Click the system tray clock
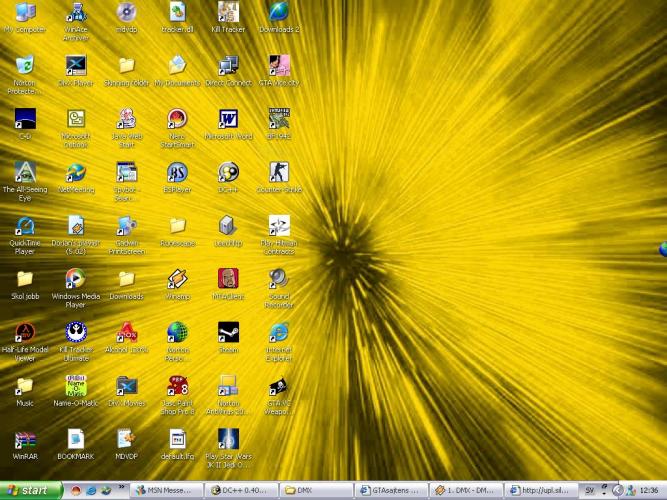 tap(648, 491)
